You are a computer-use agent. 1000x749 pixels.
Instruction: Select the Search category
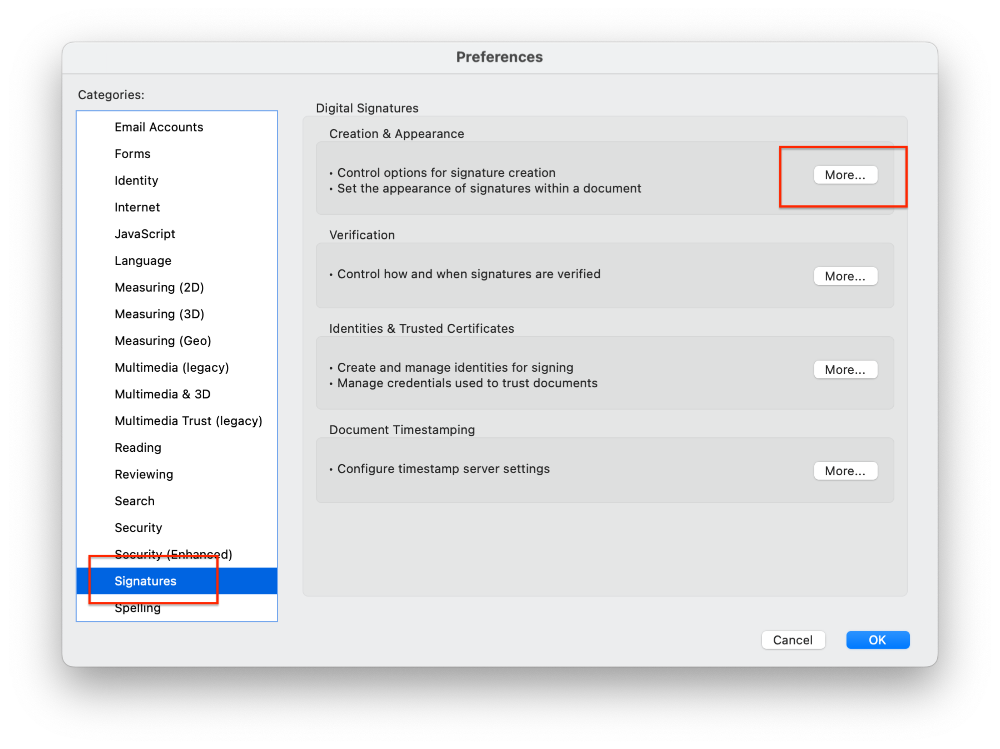click(135, 501)
